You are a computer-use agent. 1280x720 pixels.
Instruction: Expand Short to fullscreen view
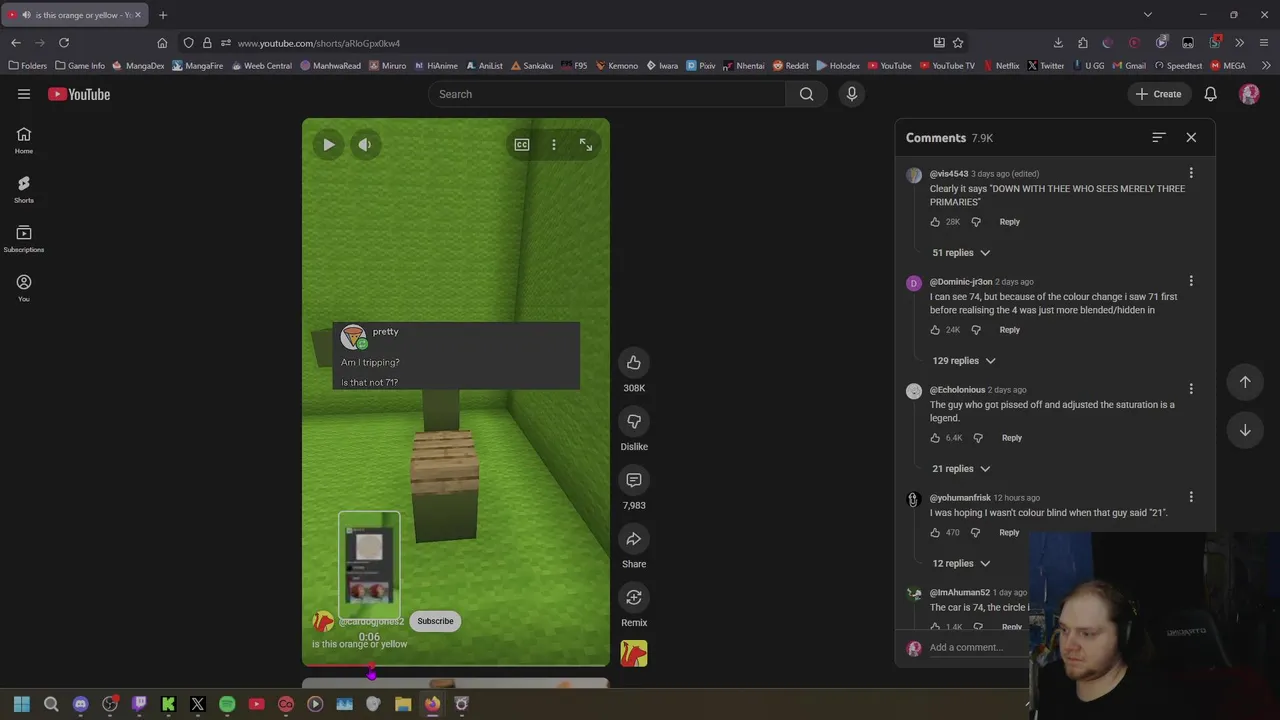click(x=586, y=145)
